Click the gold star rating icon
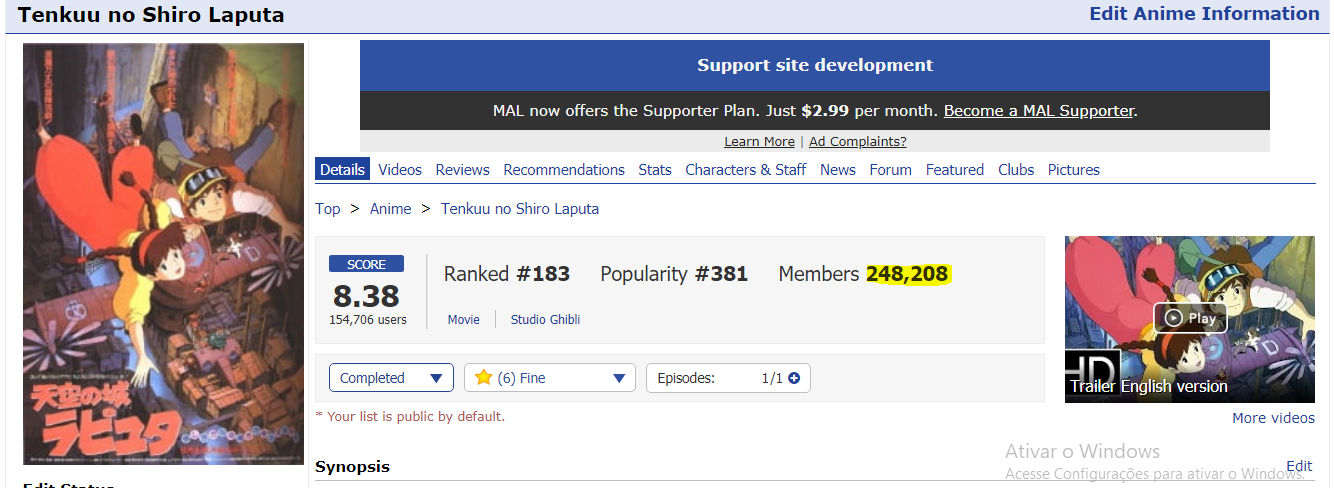This screenshot has width=1334, height=488. 483,378
